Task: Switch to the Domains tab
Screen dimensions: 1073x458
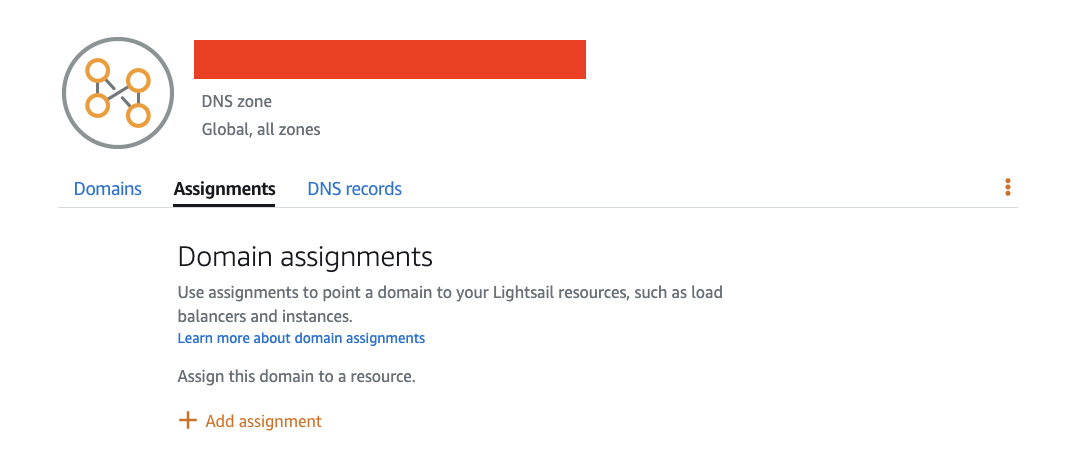Action: click(108, 189)
